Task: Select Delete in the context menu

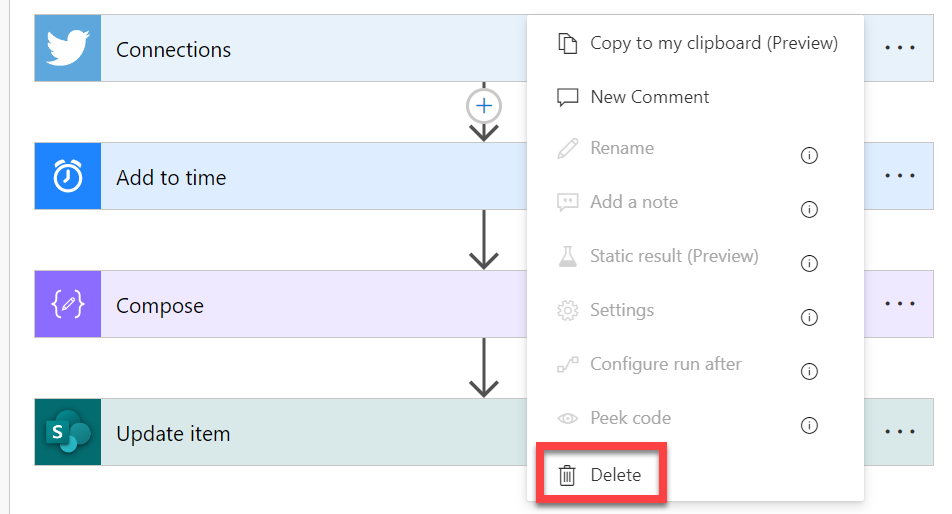Action: coord(615,475)
